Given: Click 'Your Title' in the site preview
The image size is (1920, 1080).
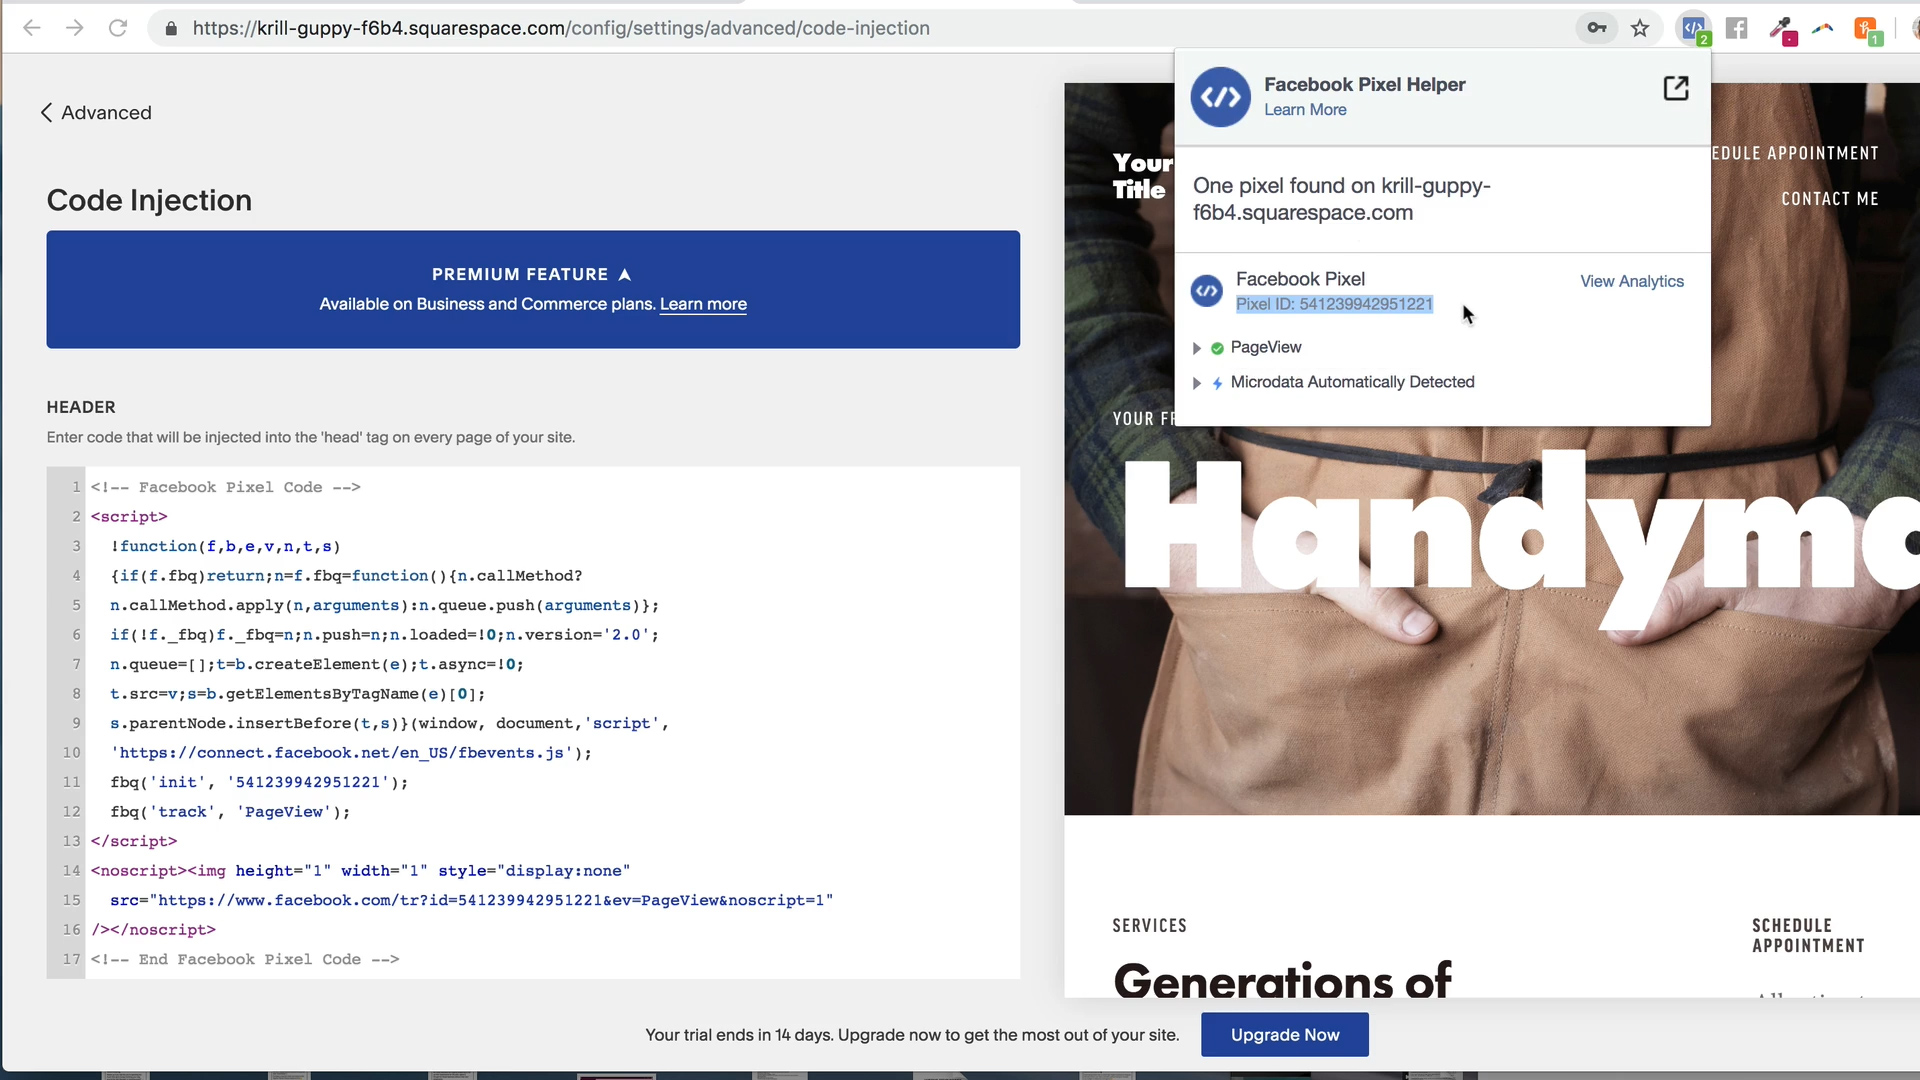Looking at the screenshot, I should (1142, 176).
